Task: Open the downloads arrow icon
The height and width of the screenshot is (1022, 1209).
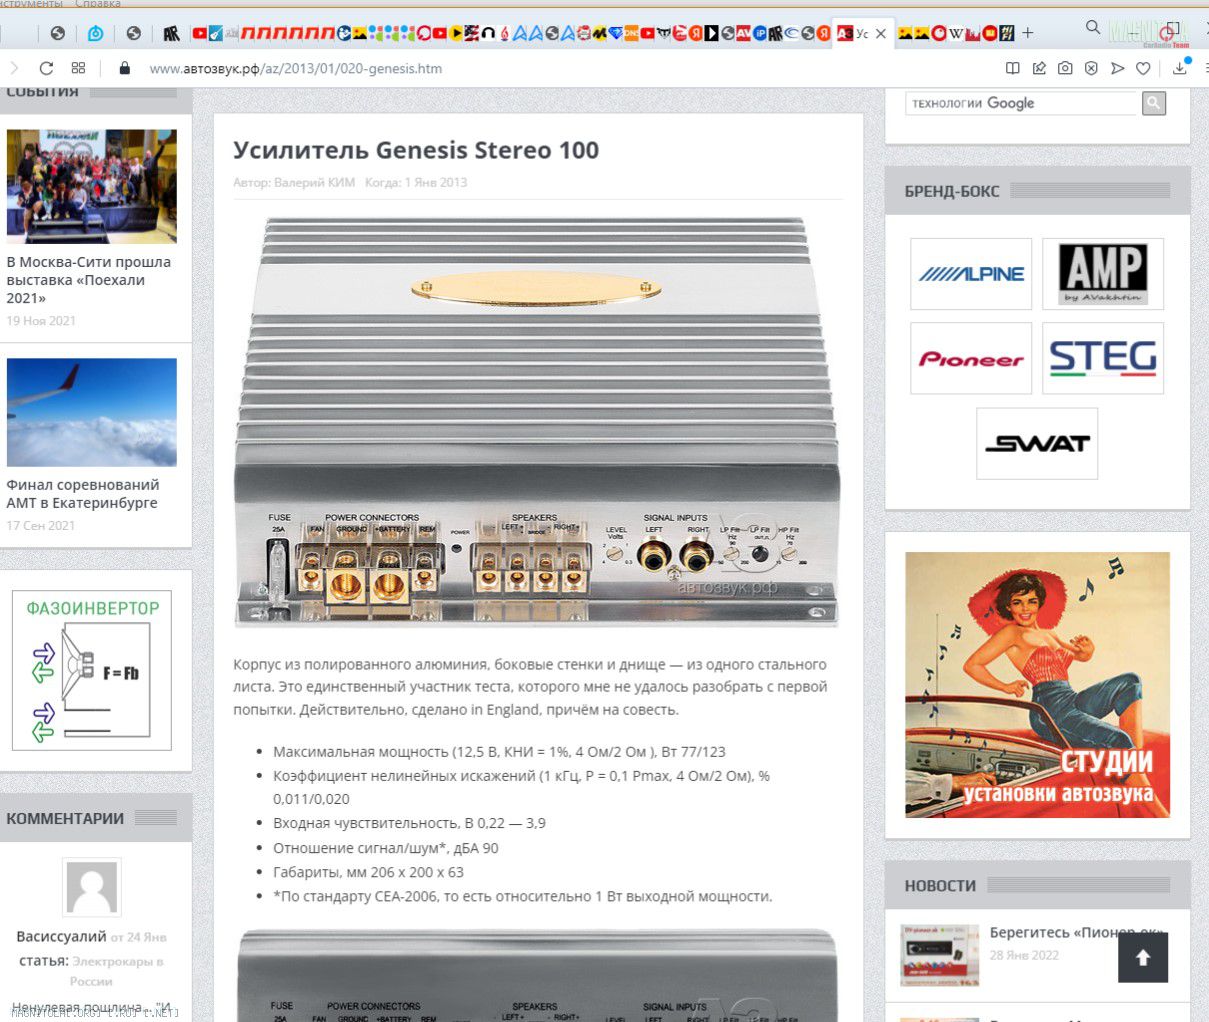Action: [x=1180, y=68]
